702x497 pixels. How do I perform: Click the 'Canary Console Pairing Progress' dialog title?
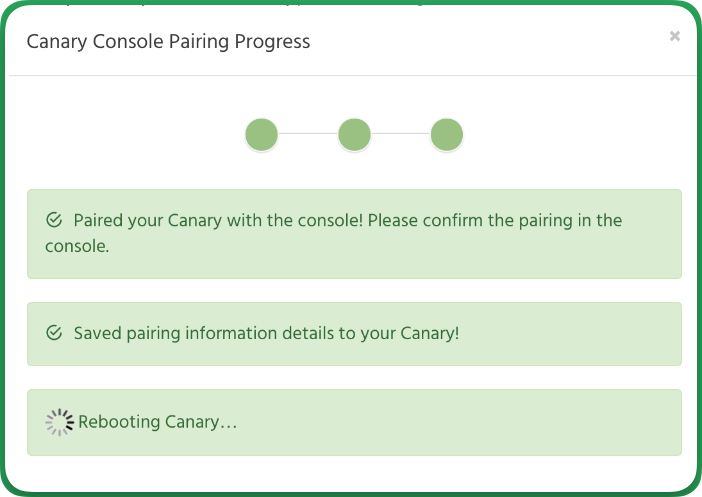click(168, 42)
